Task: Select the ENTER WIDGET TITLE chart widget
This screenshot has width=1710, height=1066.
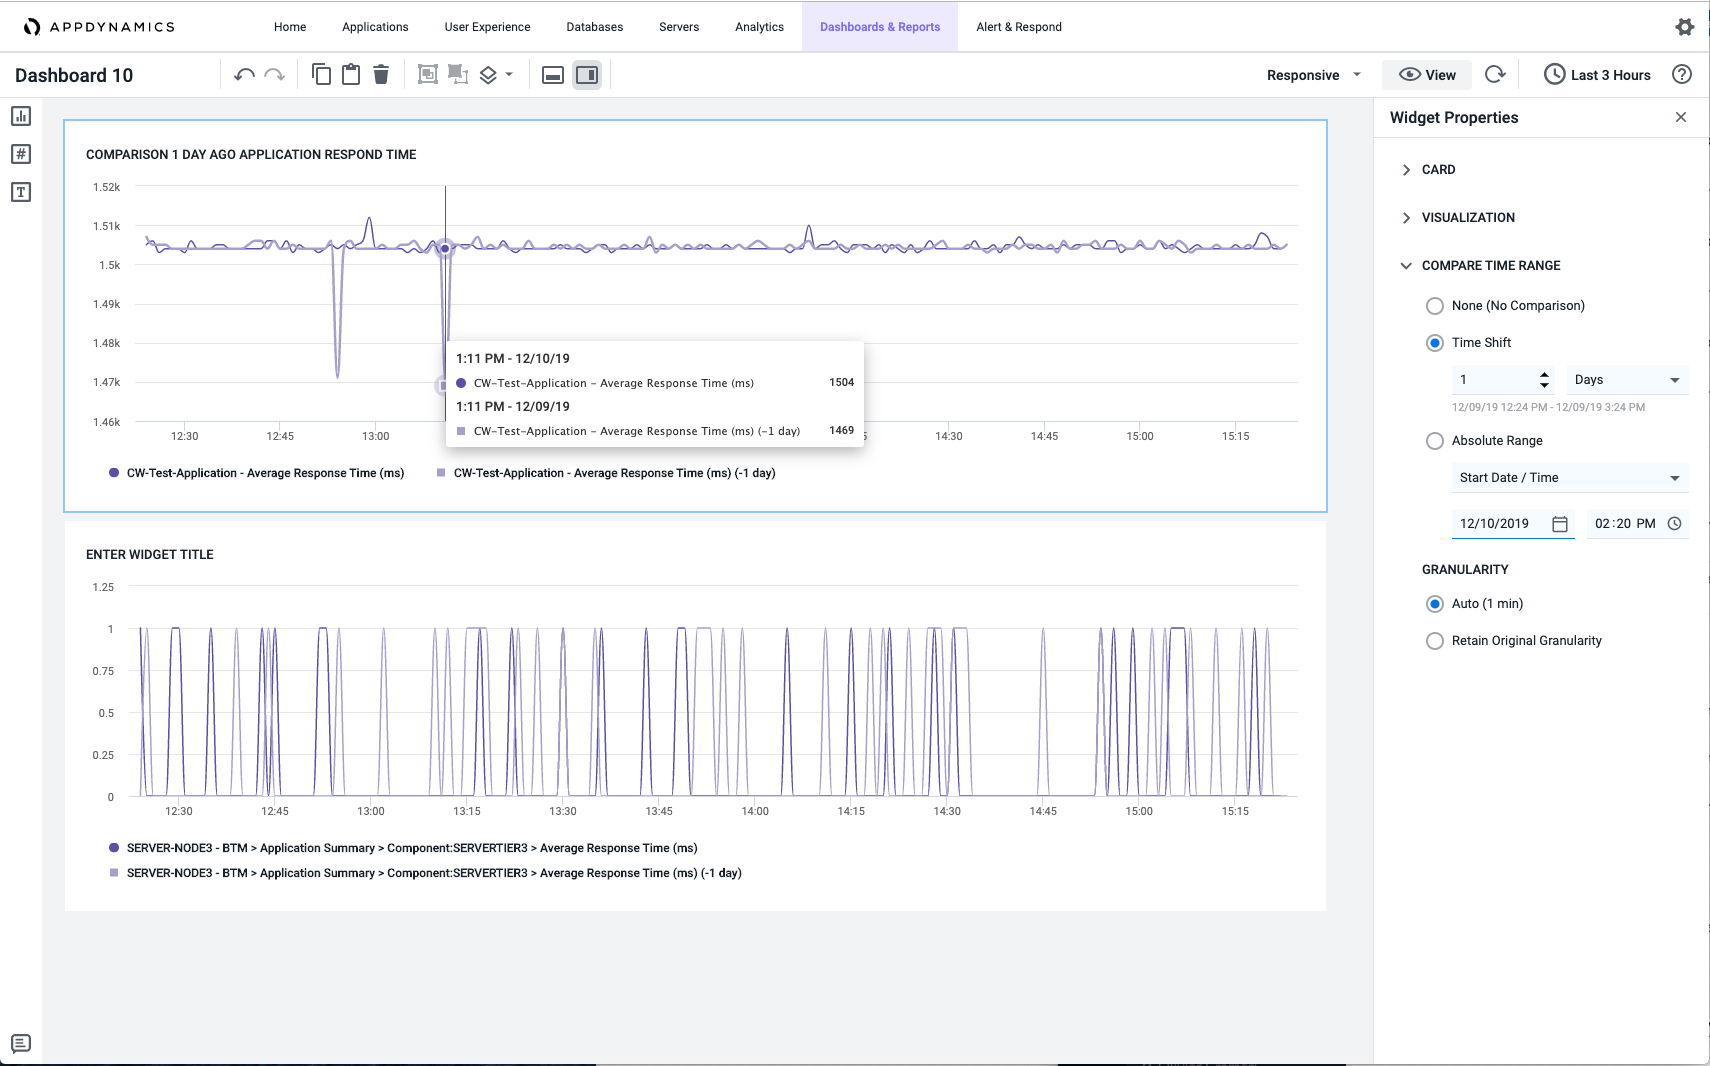Action: click(695, 716)
